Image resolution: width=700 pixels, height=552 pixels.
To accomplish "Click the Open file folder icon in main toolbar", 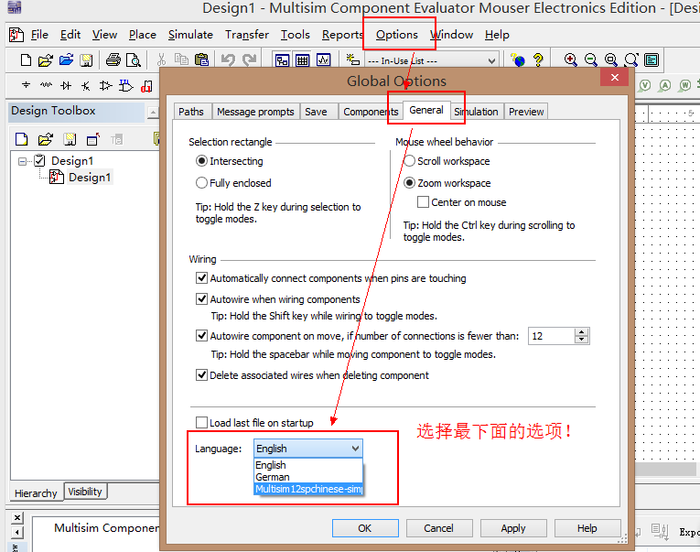I will tap(45, 60).
